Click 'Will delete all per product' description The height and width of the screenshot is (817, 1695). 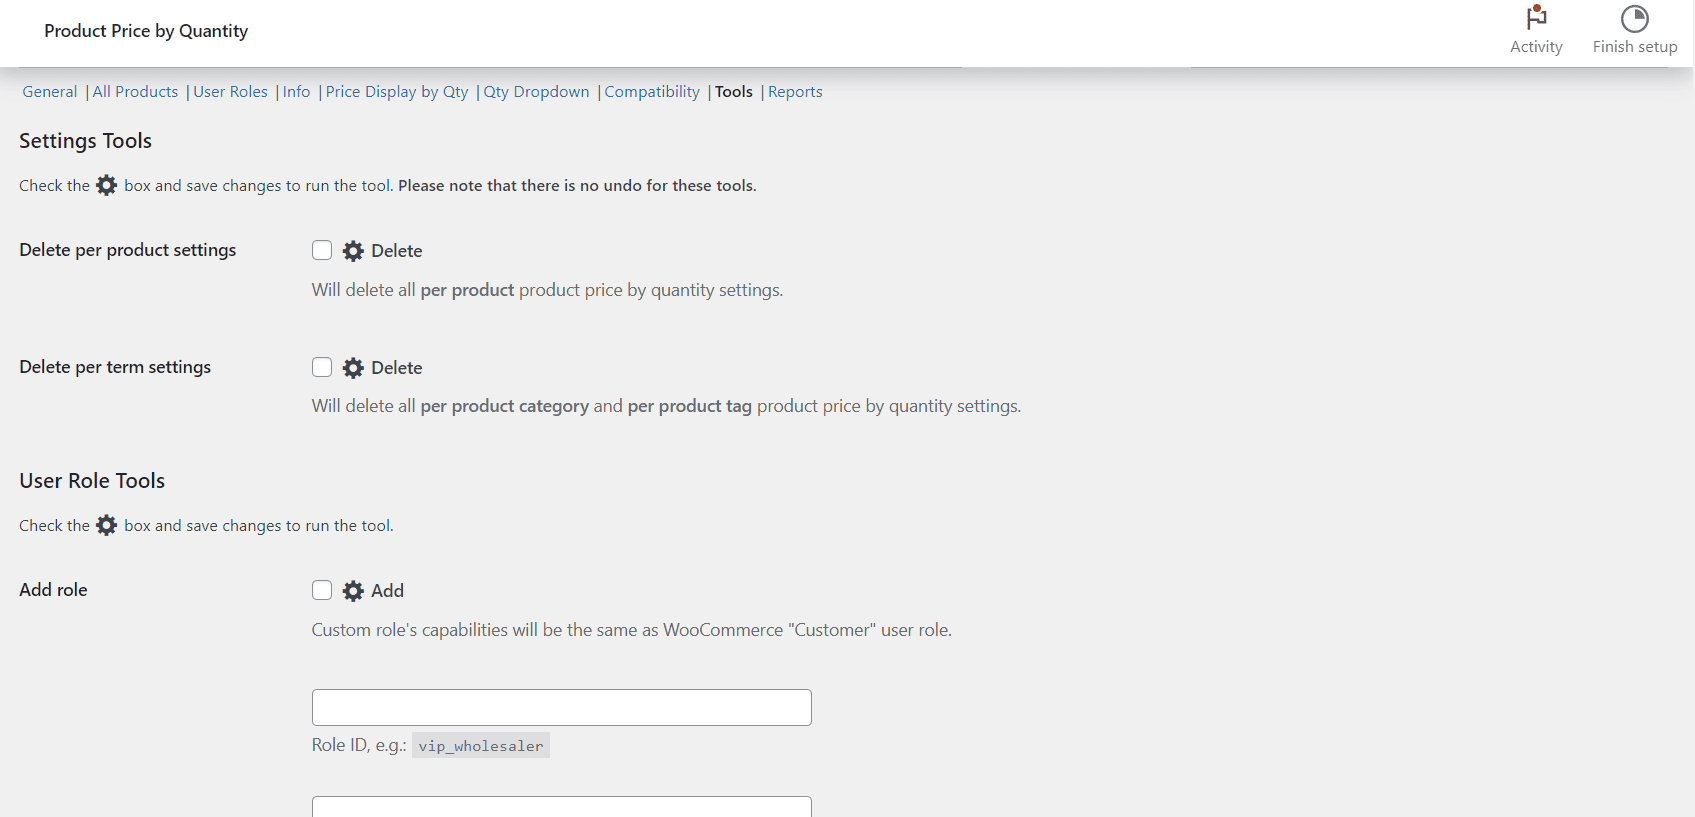point(547,290)
